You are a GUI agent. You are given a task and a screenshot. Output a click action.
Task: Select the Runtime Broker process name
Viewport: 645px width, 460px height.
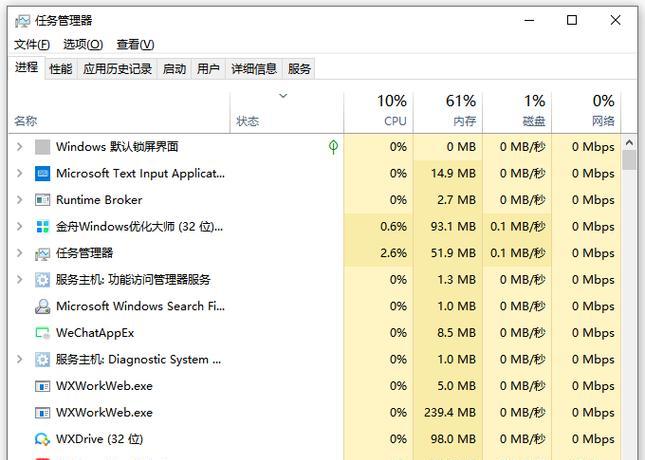[x=99, y=200]
